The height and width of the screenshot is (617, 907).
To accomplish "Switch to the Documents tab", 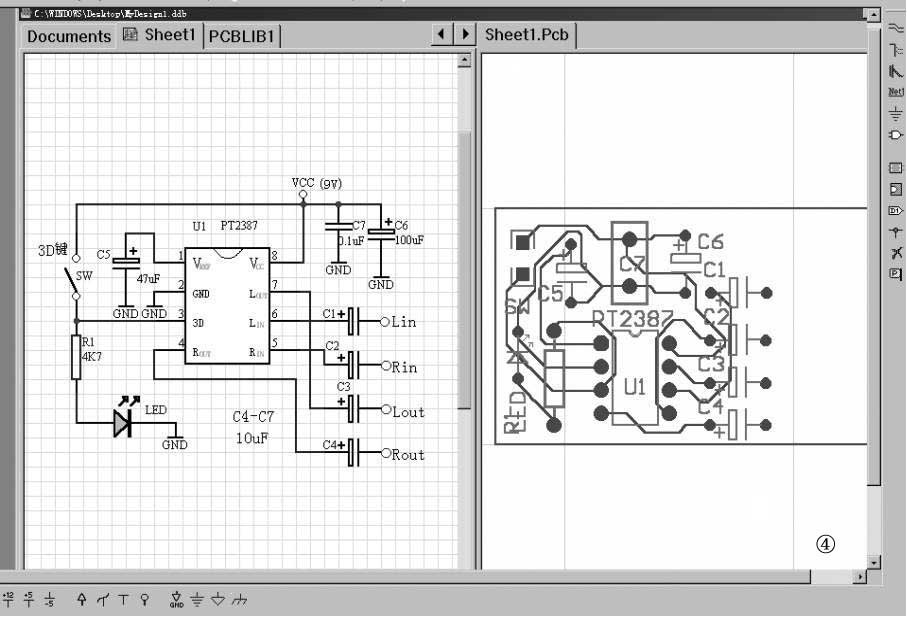I will (x=68, y=36).
